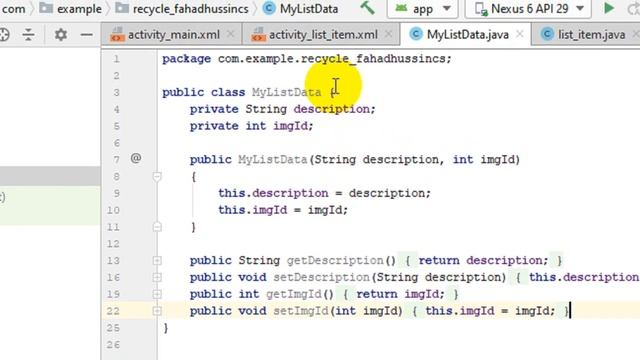The height and width of the screenshot is (360, 640).
Task: Click setDescription method name
Action: coord(321,278)
